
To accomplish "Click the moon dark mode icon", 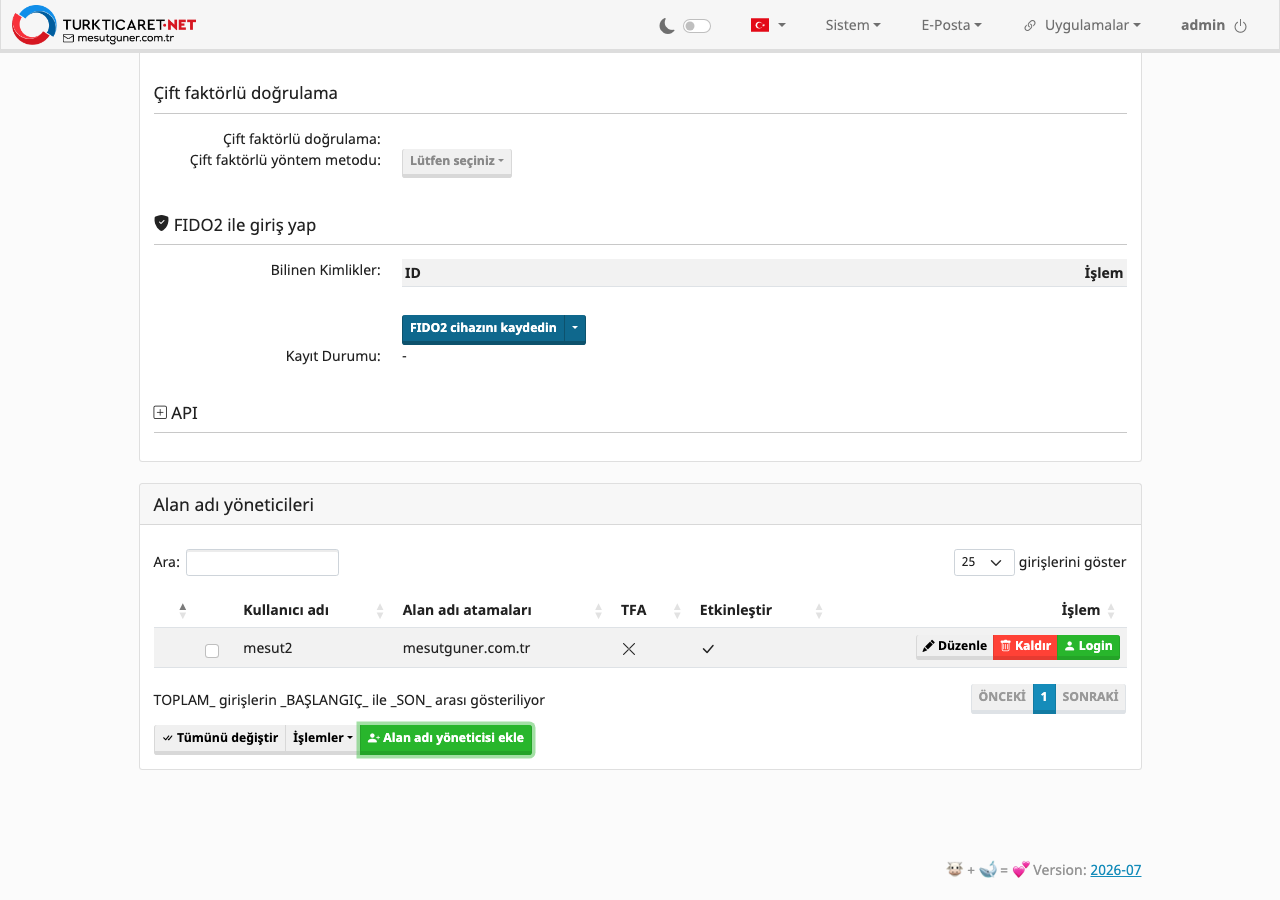I will point(667,26).
